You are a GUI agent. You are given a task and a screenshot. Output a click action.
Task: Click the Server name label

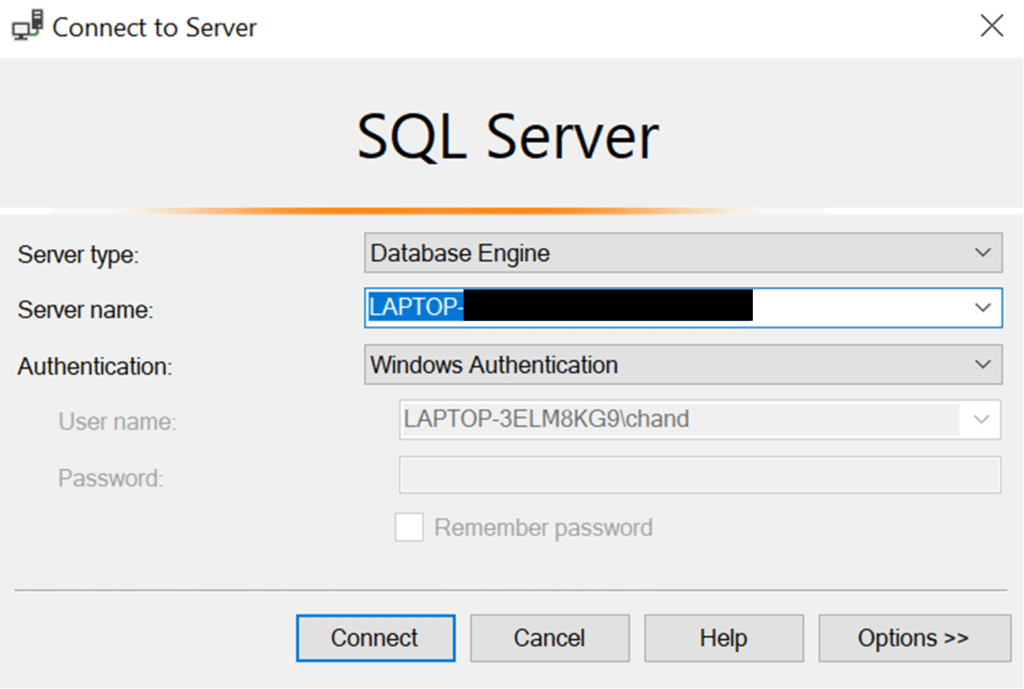tap(86, 310)
